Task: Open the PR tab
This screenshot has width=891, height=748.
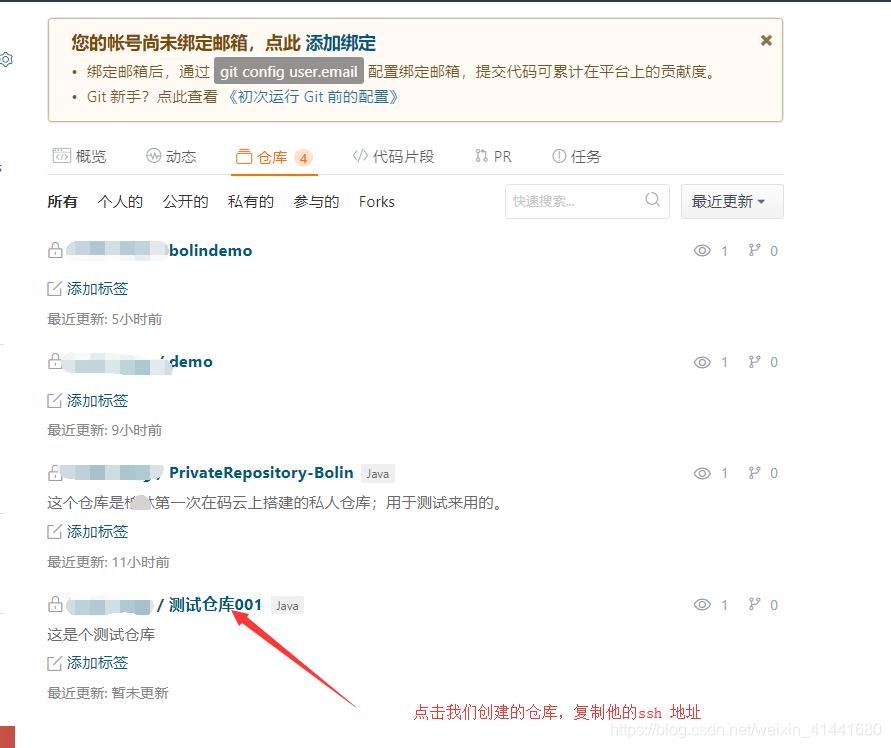Action: coord(493,156)
